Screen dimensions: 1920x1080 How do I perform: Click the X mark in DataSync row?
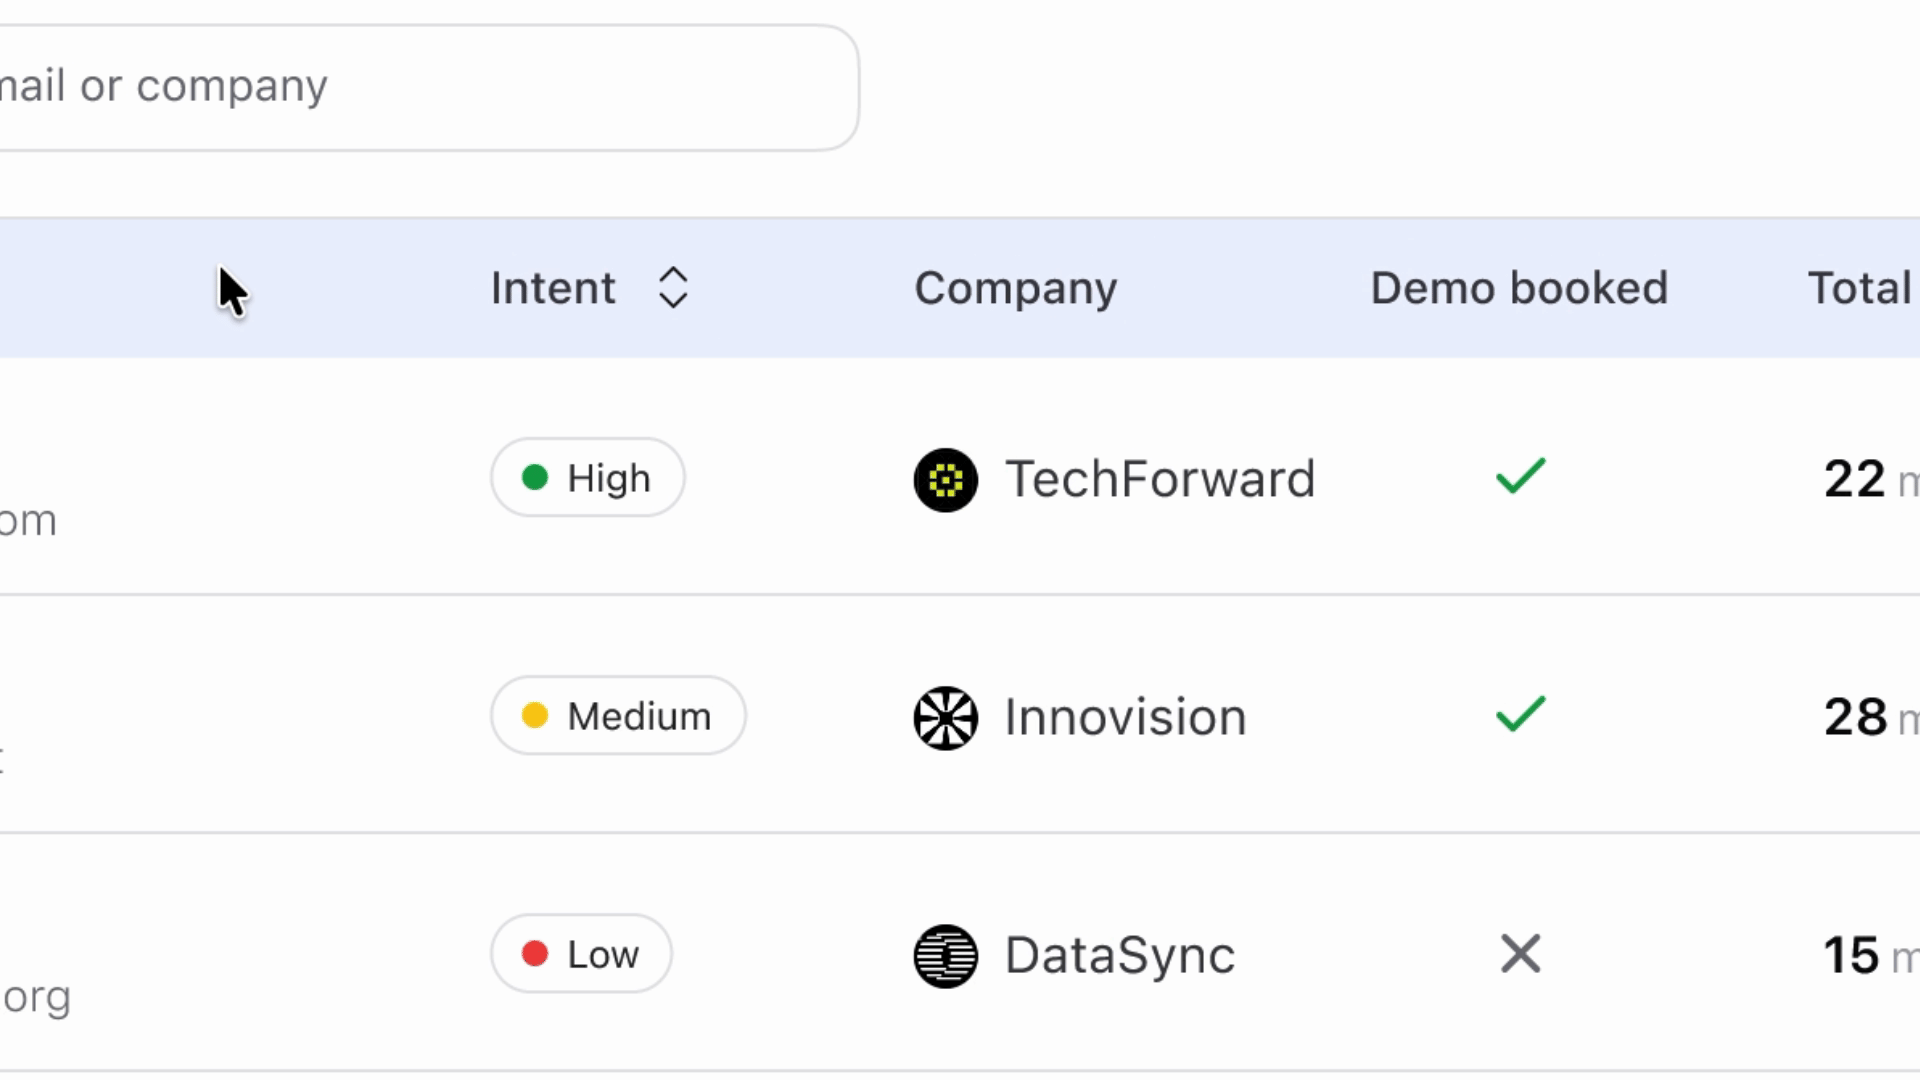click(1520, 954)
